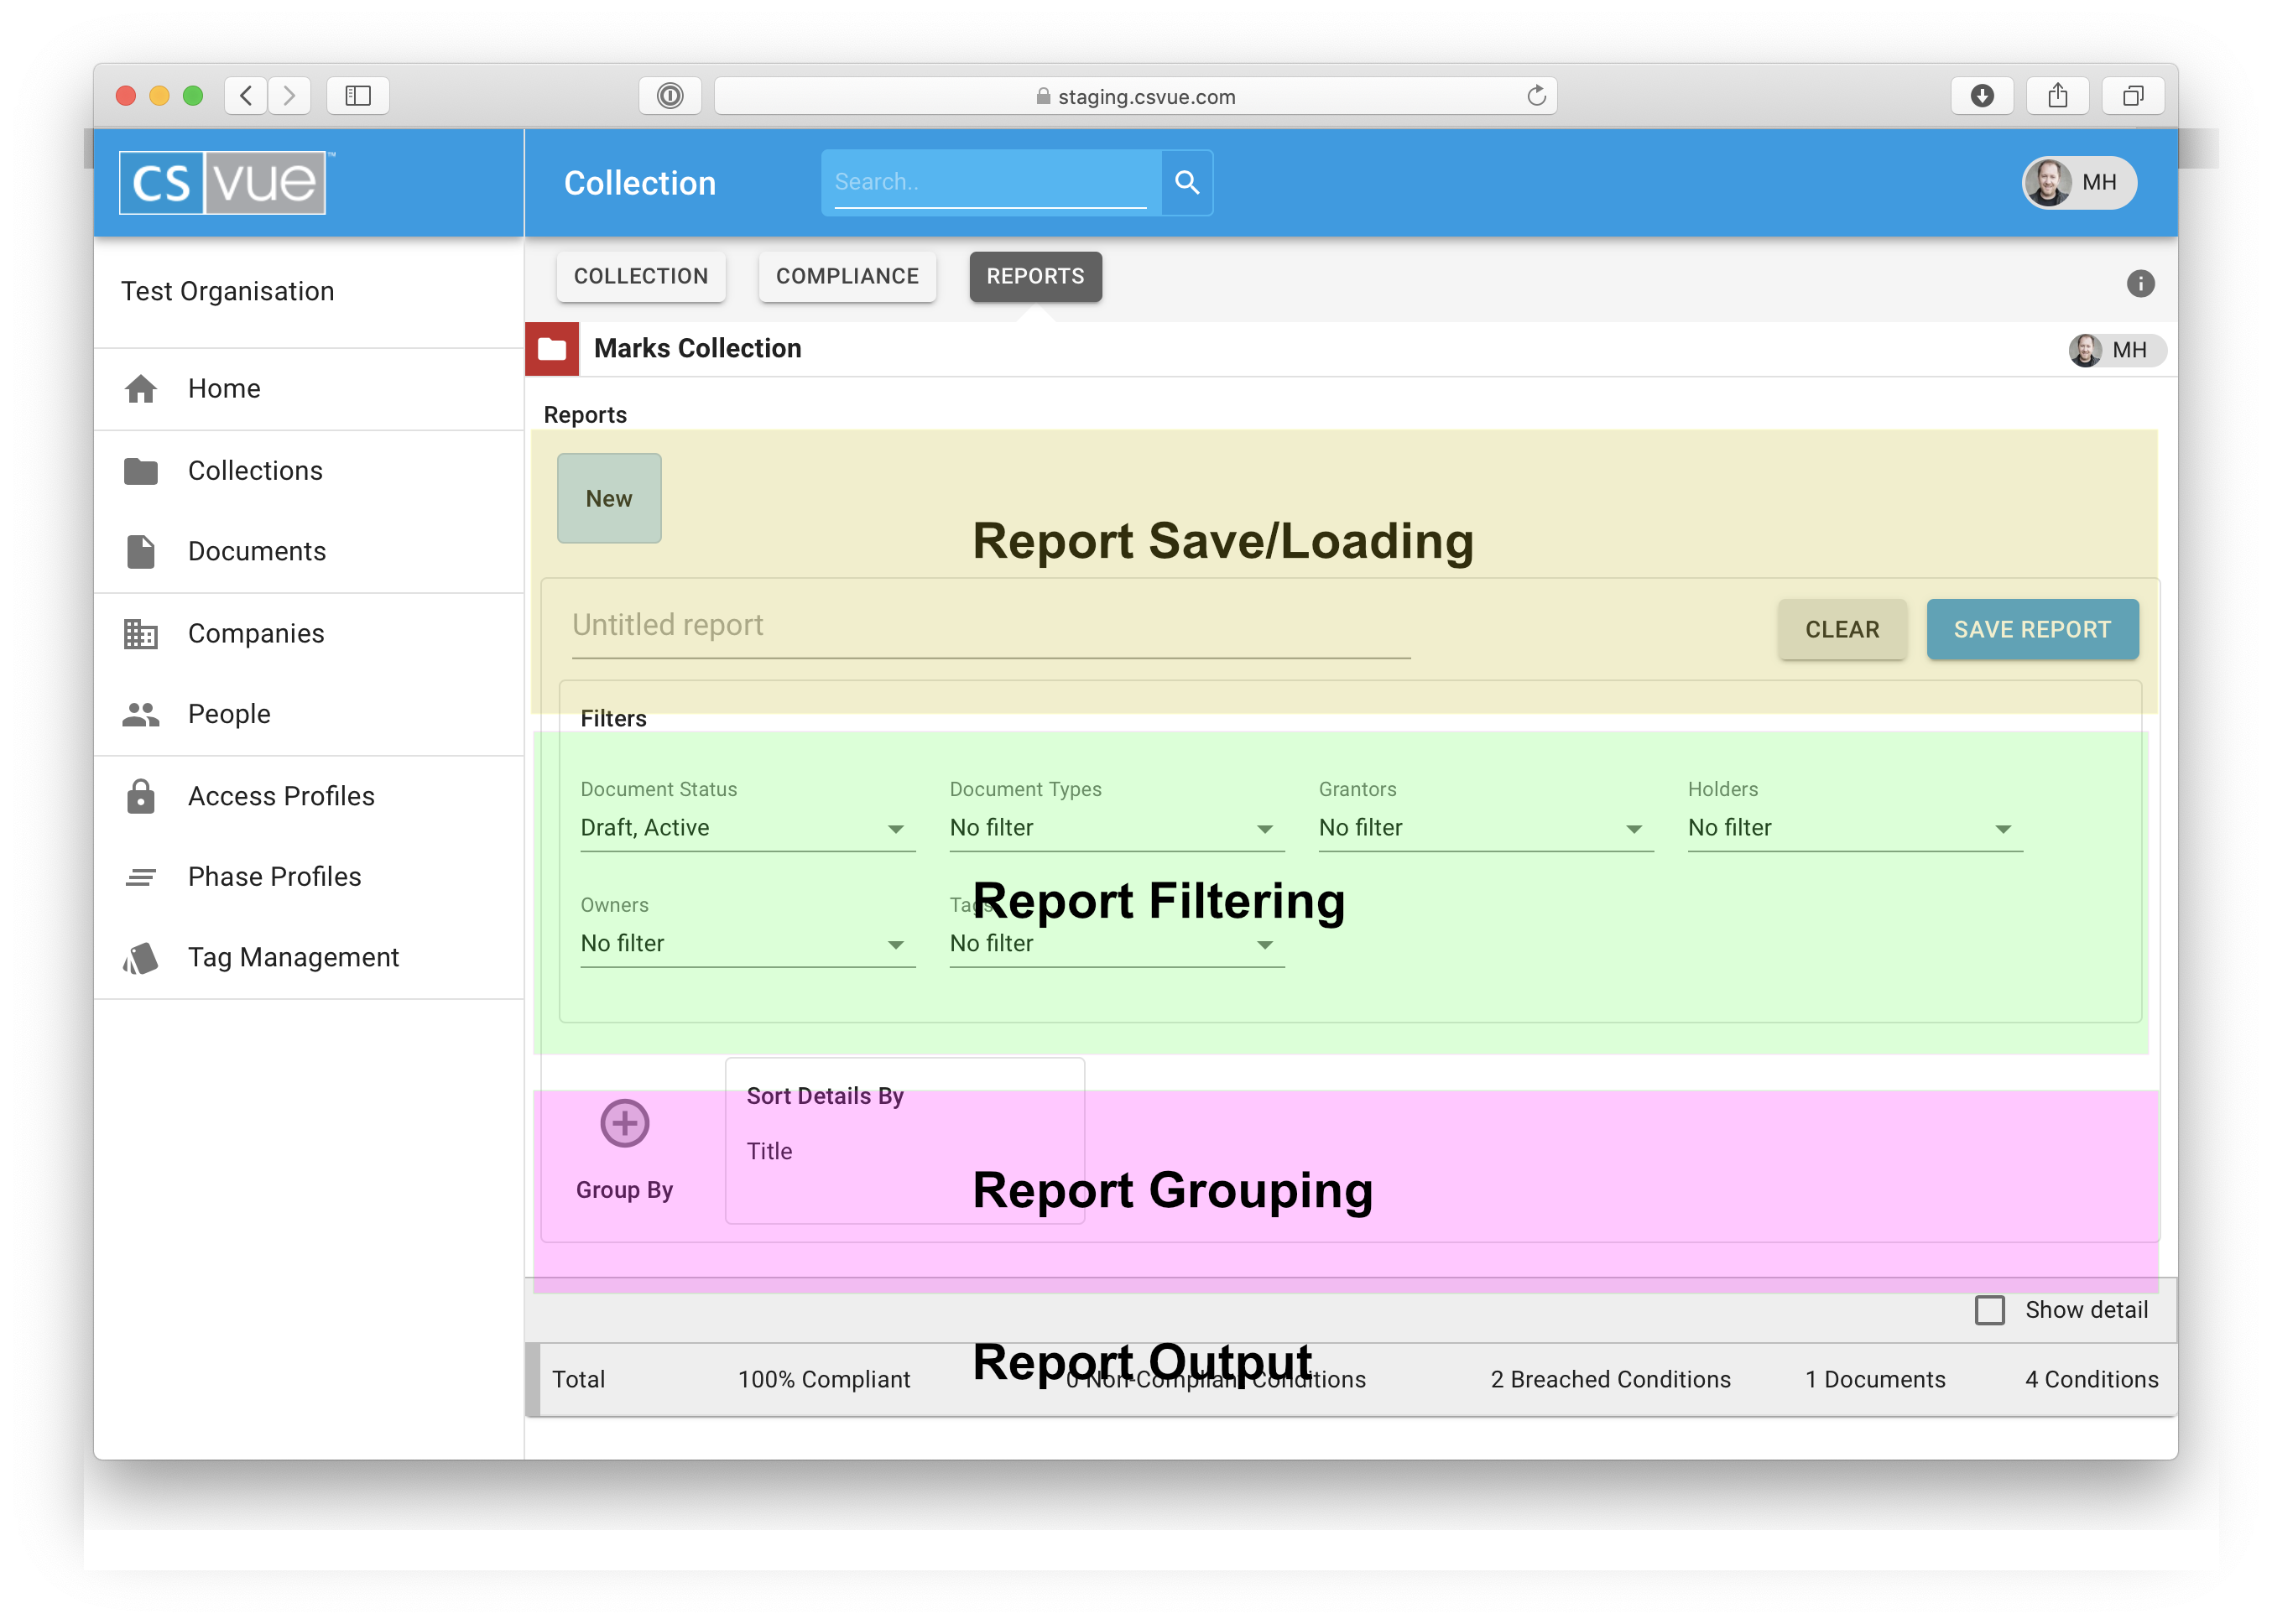Click the Tag Management tags icon
Image resolution: width=2272 pixels, height=1624 pixels.
(x=141, y=958)
